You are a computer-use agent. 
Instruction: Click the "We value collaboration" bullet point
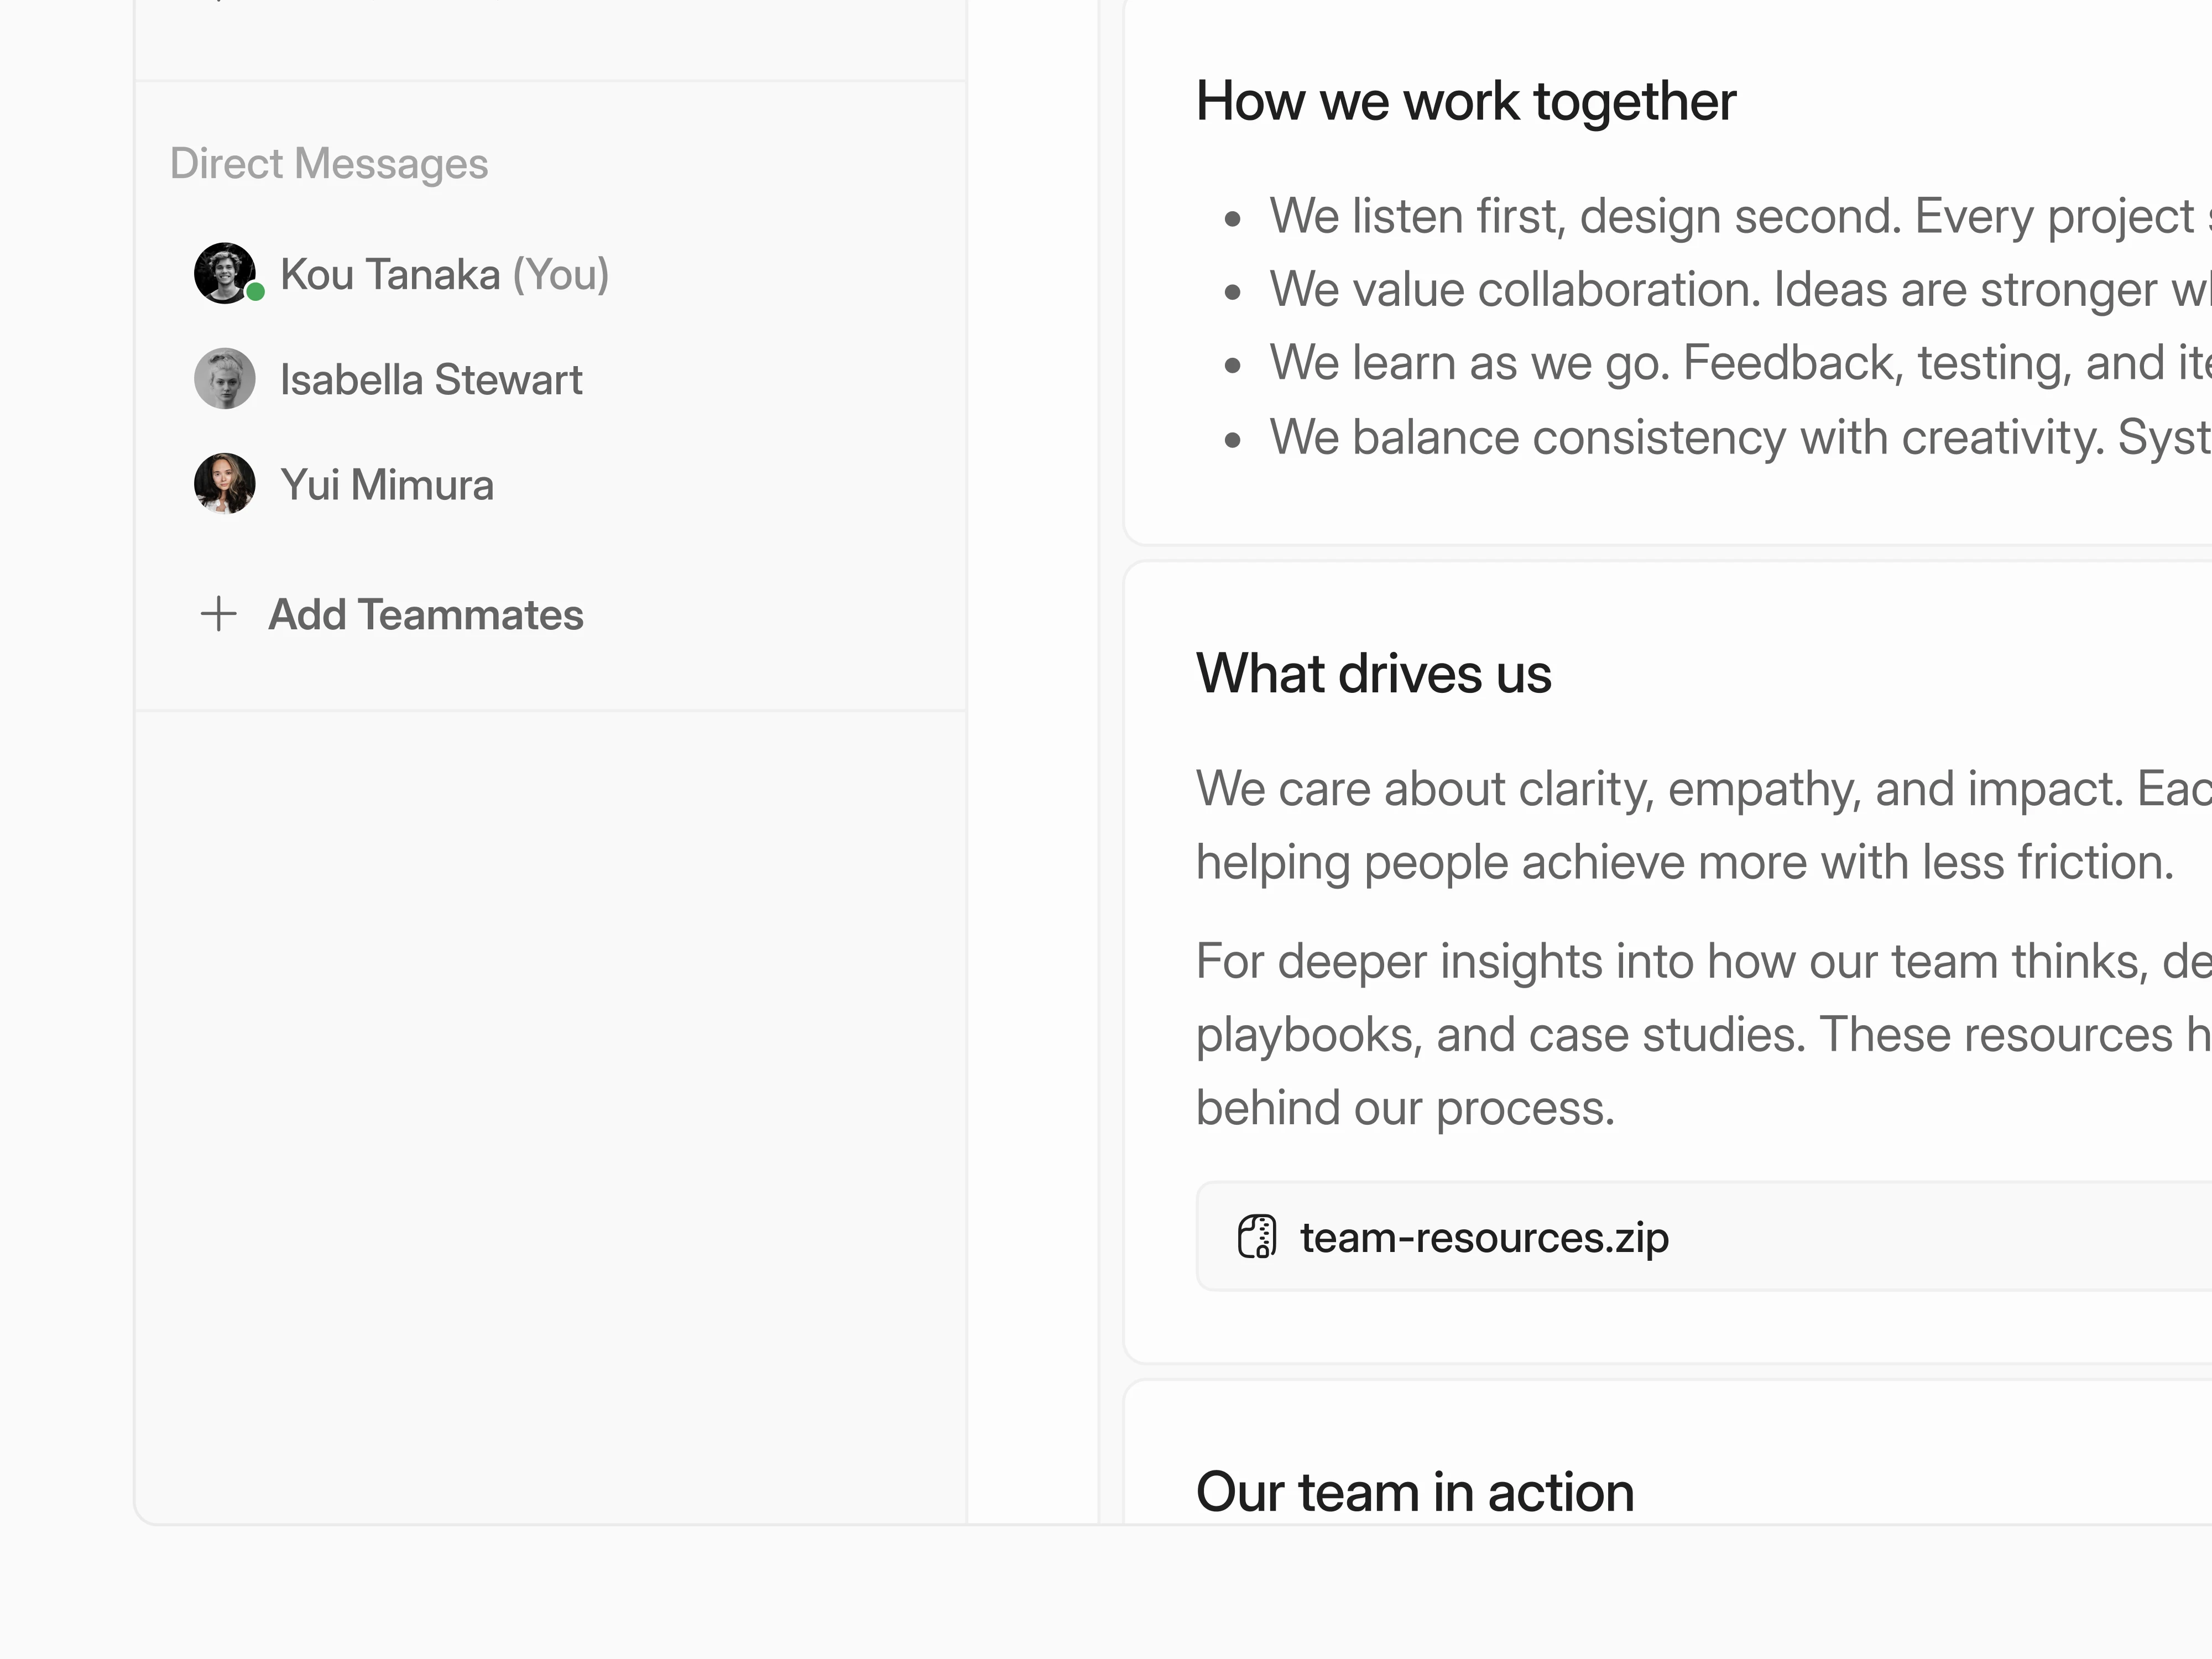1730,290
